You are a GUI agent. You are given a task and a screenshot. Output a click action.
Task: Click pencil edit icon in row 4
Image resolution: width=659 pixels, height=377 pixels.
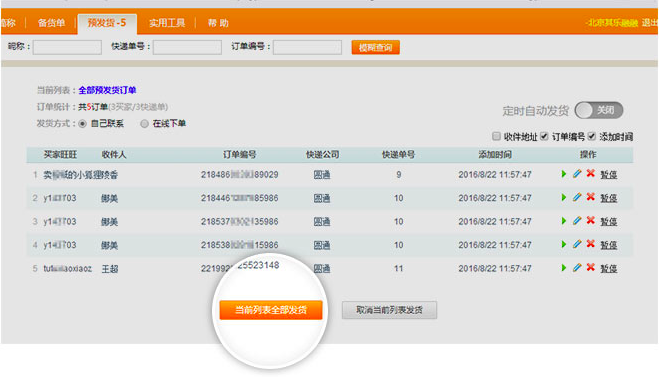tap(577, 244)
